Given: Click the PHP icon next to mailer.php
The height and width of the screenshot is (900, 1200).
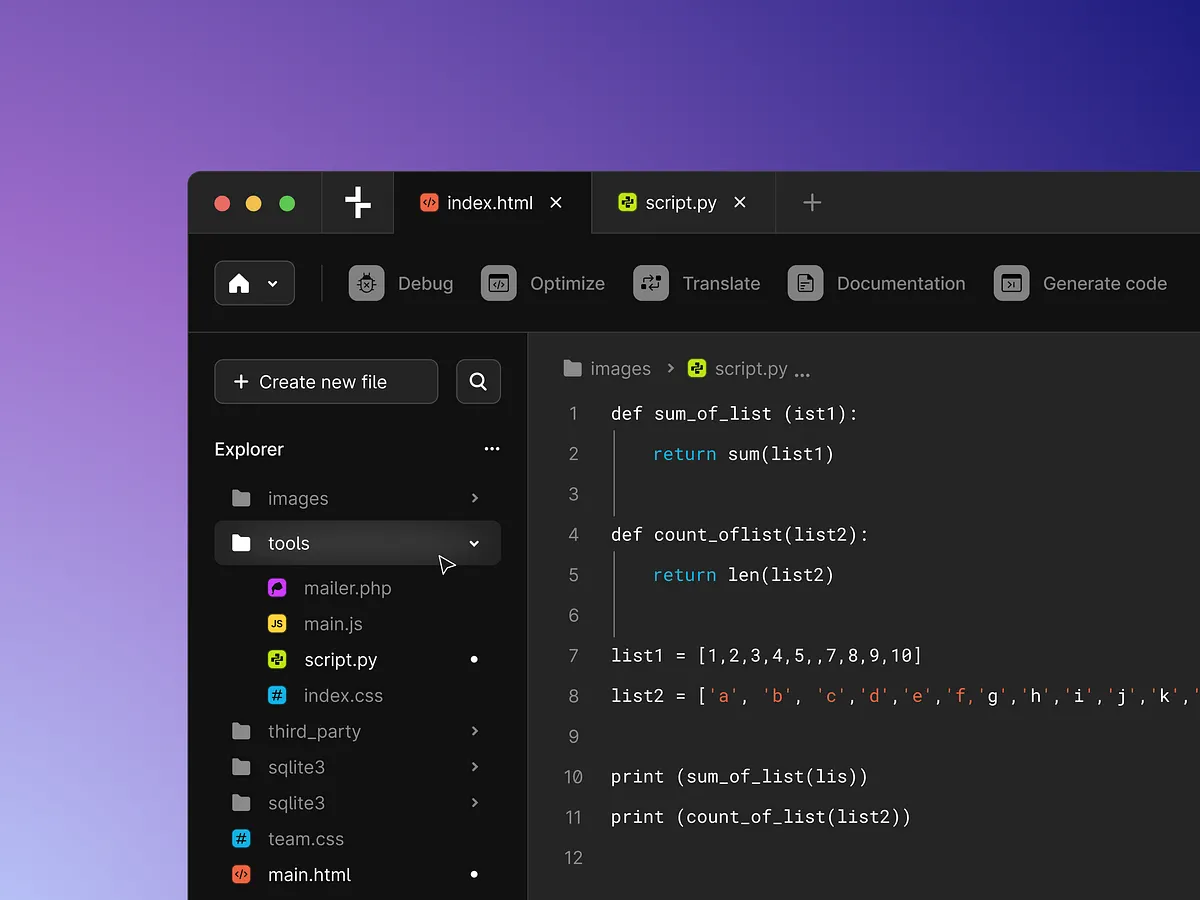Looking at the screenshot, I should pyautogui.click(x=276, y=587).
